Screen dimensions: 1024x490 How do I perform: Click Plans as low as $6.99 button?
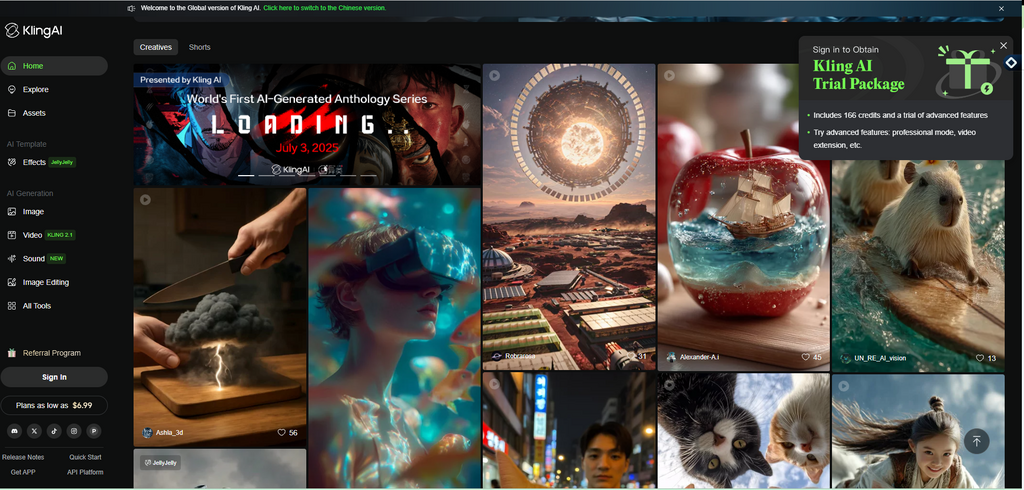[x=54, y=405]
